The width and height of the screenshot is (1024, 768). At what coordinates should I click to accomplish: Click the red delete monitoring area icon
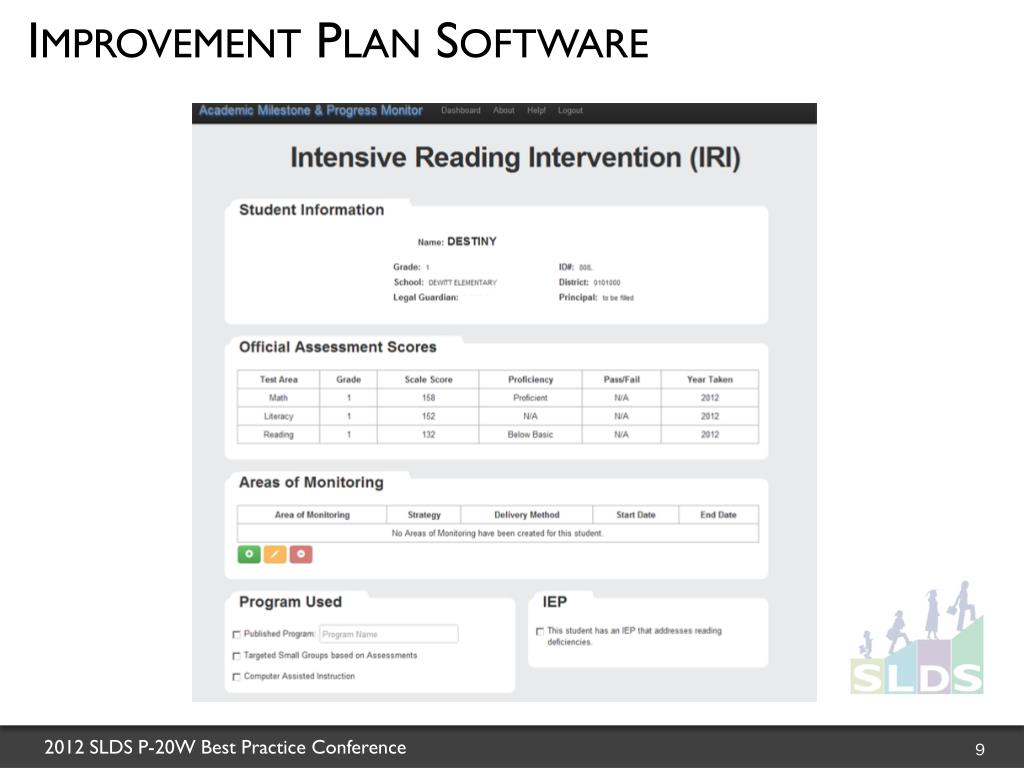[301, 554]
